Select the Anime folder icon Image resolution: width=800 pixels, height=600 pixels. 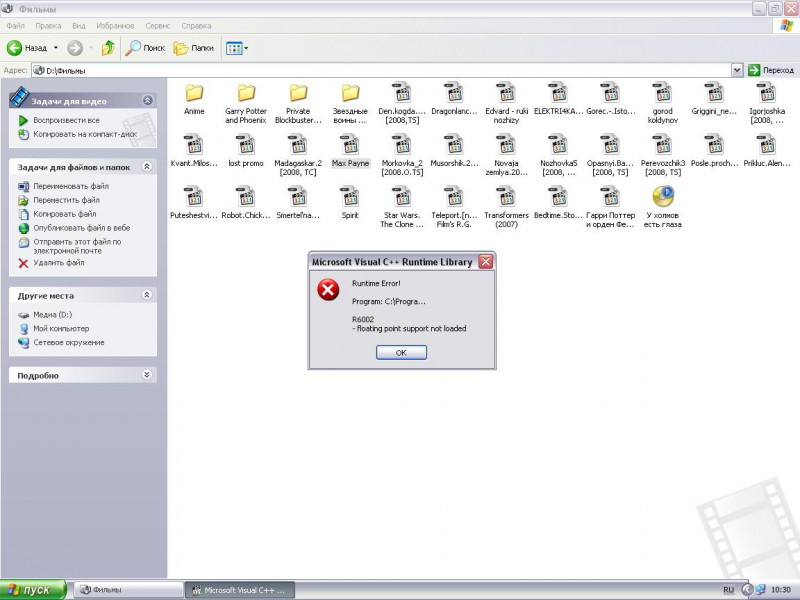(194, 93)
